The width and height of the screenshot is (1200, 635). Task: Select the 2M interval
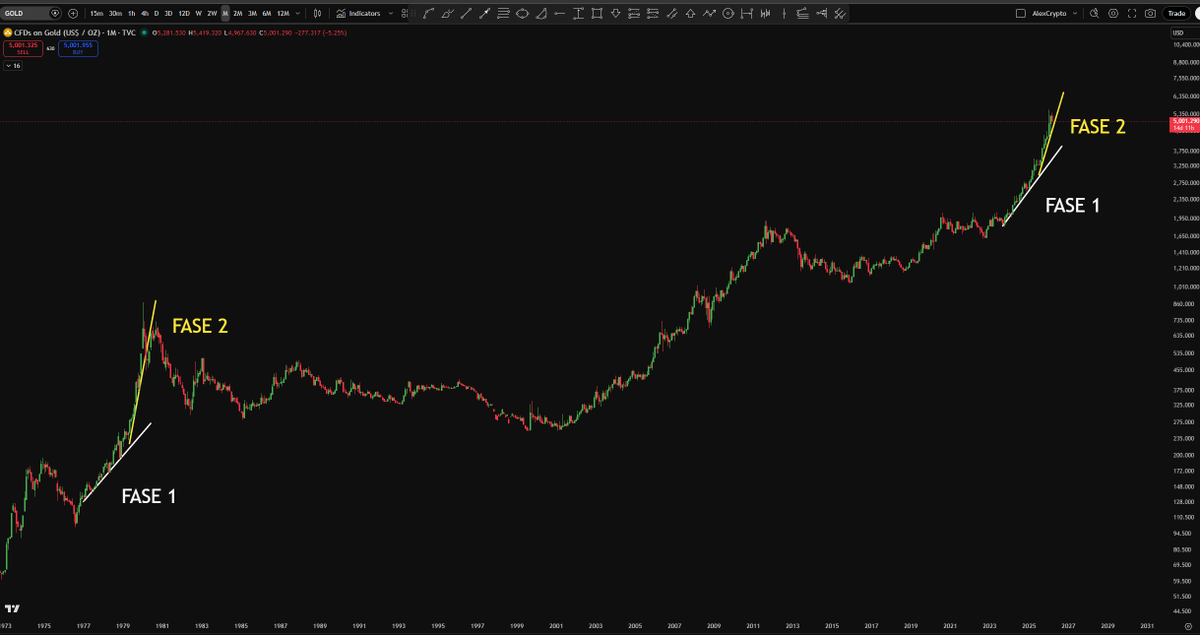(x=238, y=14)
